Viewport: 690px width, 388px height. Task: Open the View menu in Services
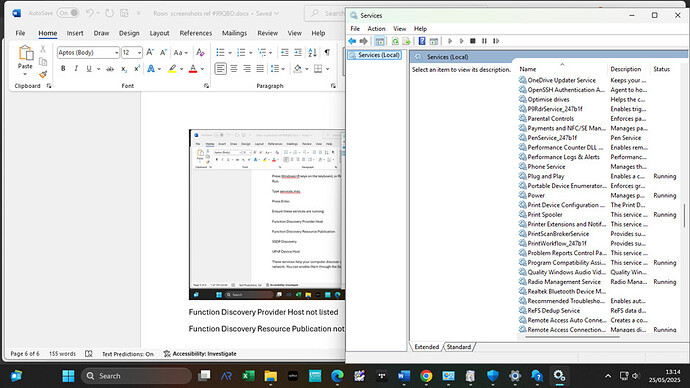coord(400,29)
